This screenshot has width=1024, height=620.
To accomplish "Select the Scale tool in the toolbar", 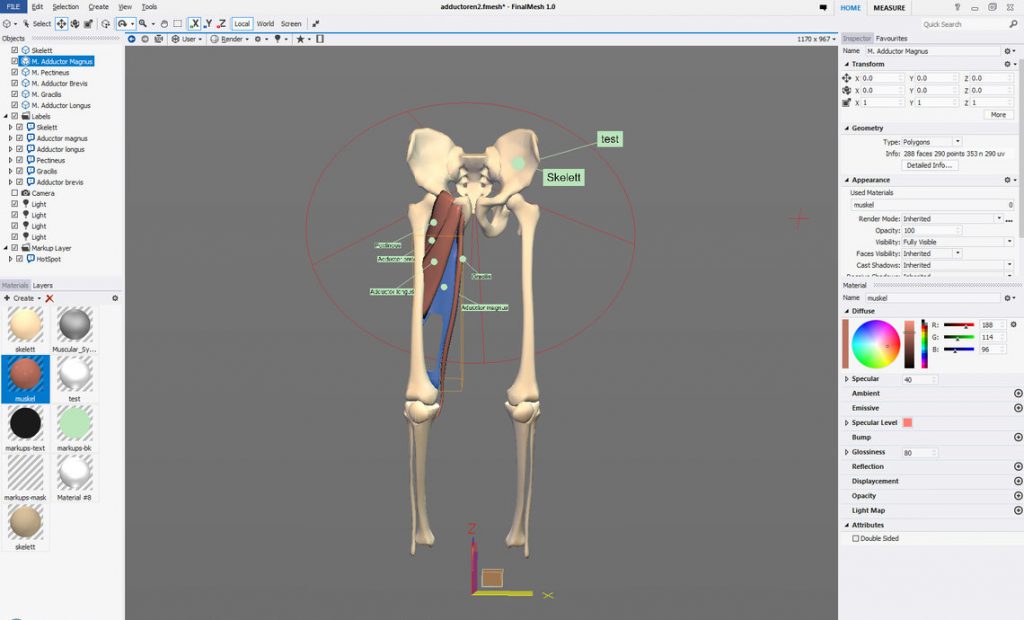I will pos(88,22).
